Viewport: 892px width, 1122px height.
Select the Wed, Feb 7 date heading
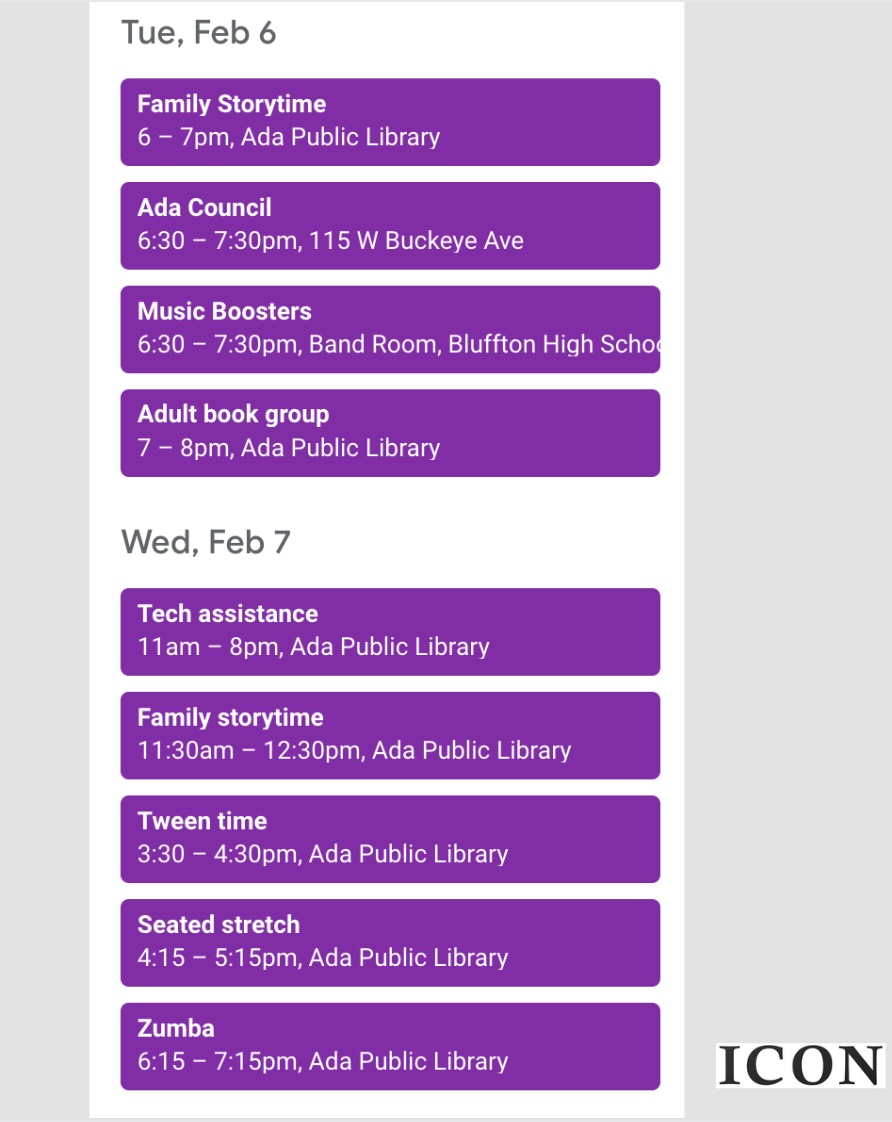206,542
